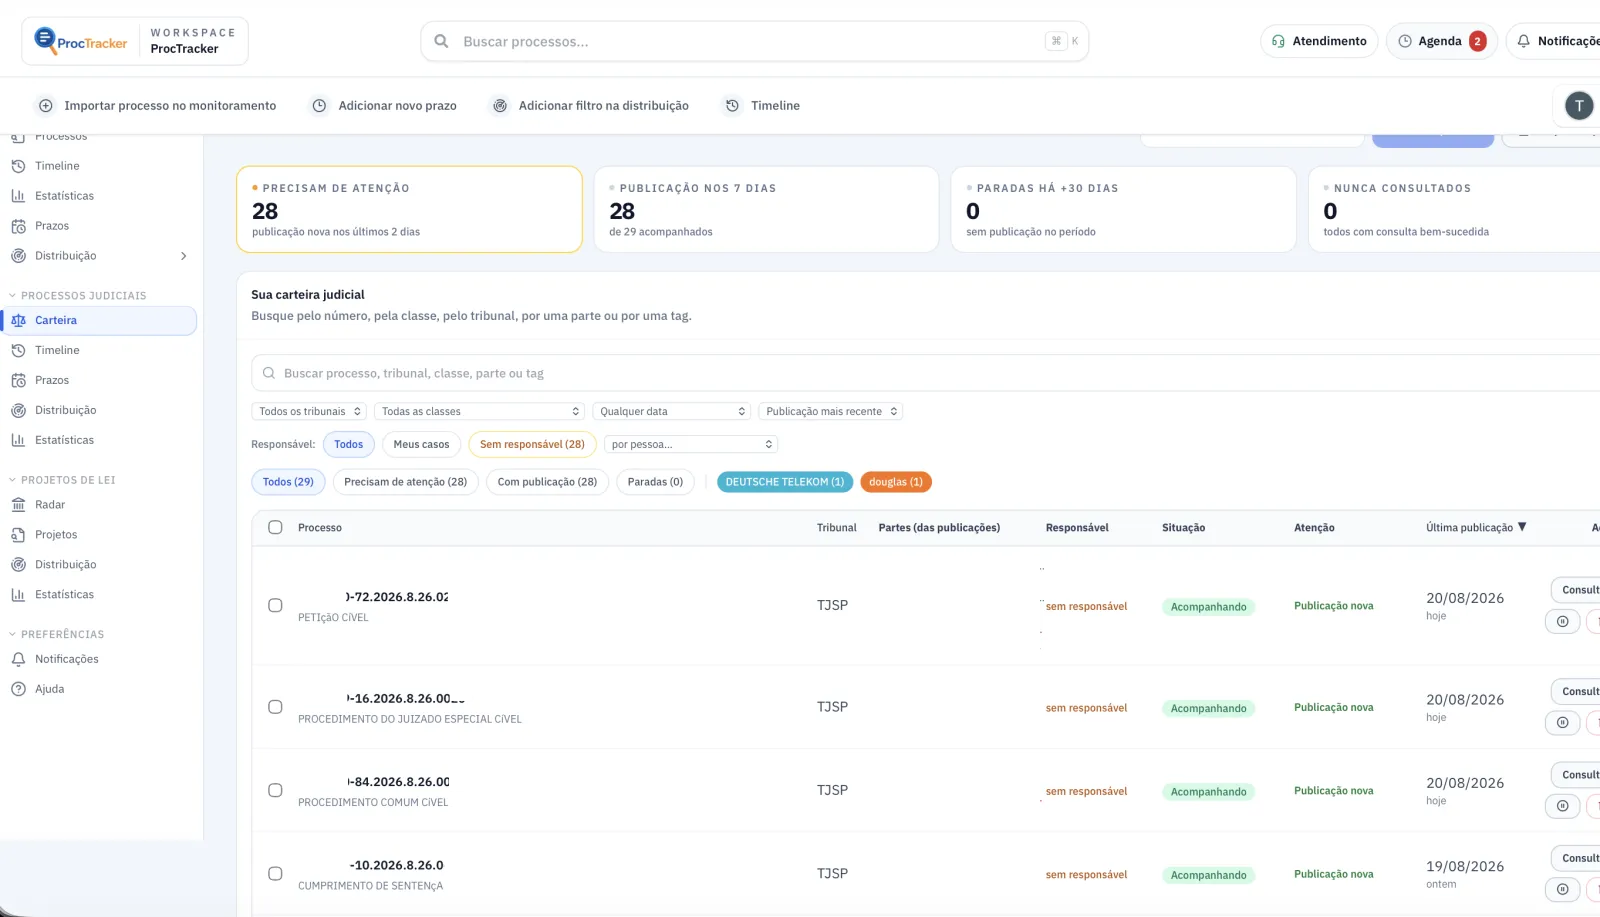Toggle select-all checkbox in table header

[275, 527]
